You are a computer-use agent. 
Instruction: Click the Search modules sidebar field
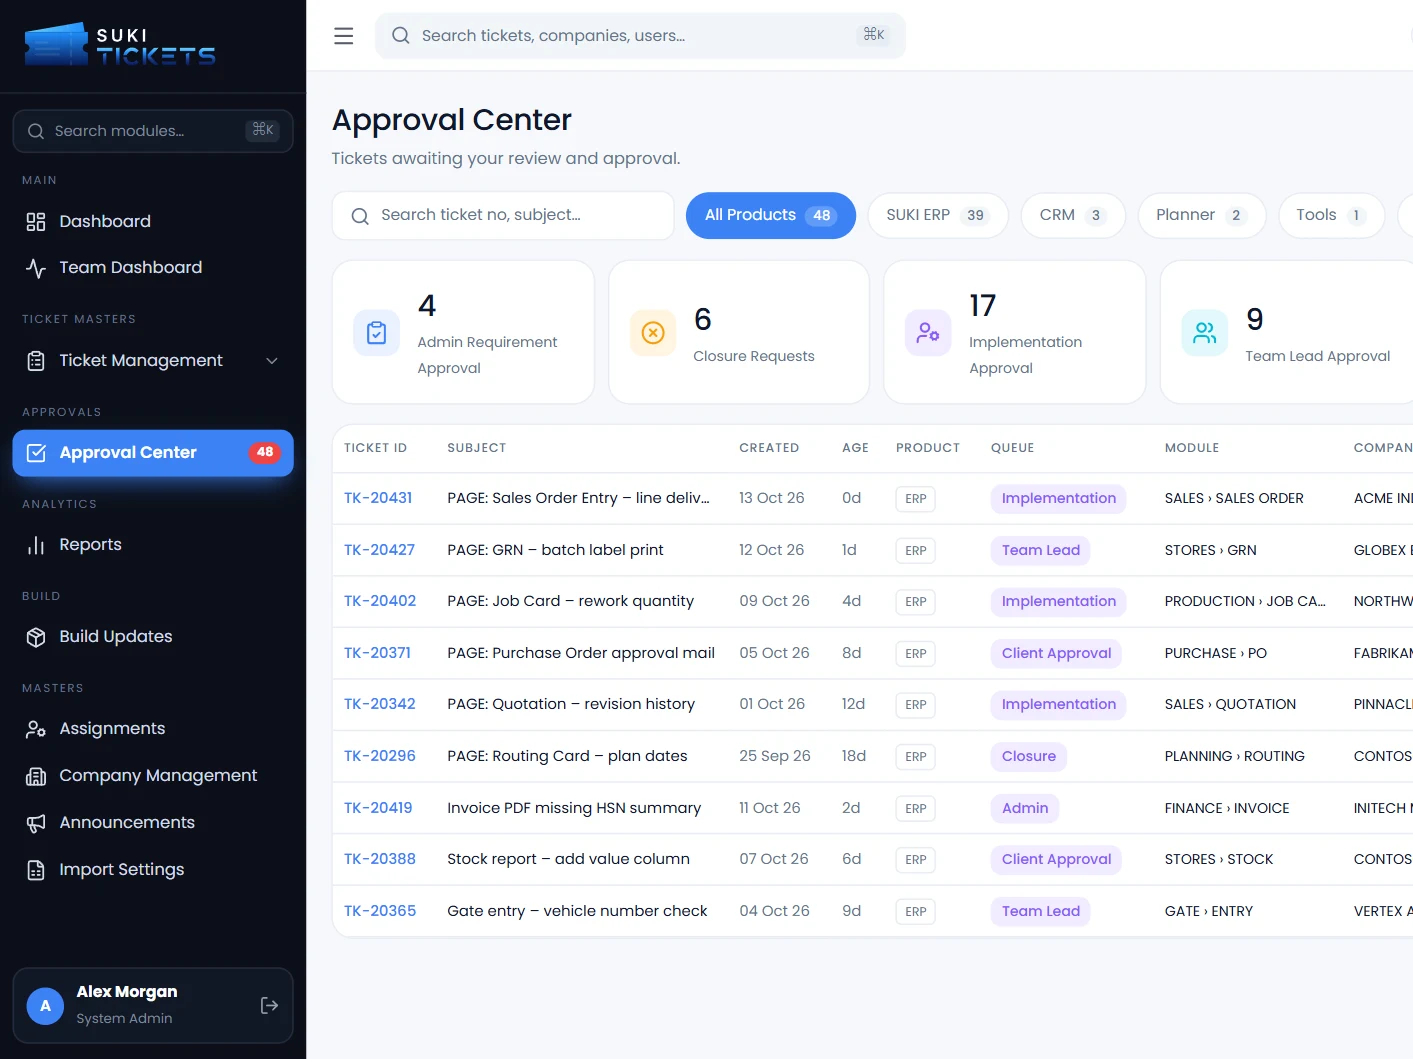click(153, 131)
